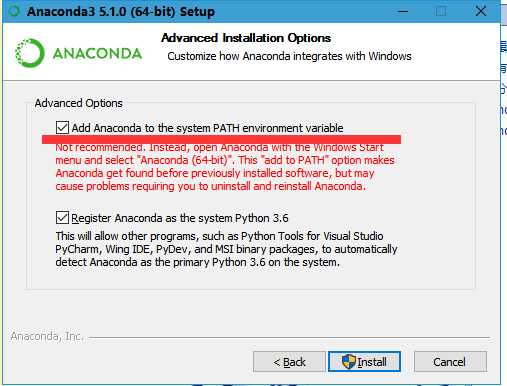Image resolution: width=507 pixels, height=386 pixels.
Task: Go back with the < Back button
Action: [289, 362]
